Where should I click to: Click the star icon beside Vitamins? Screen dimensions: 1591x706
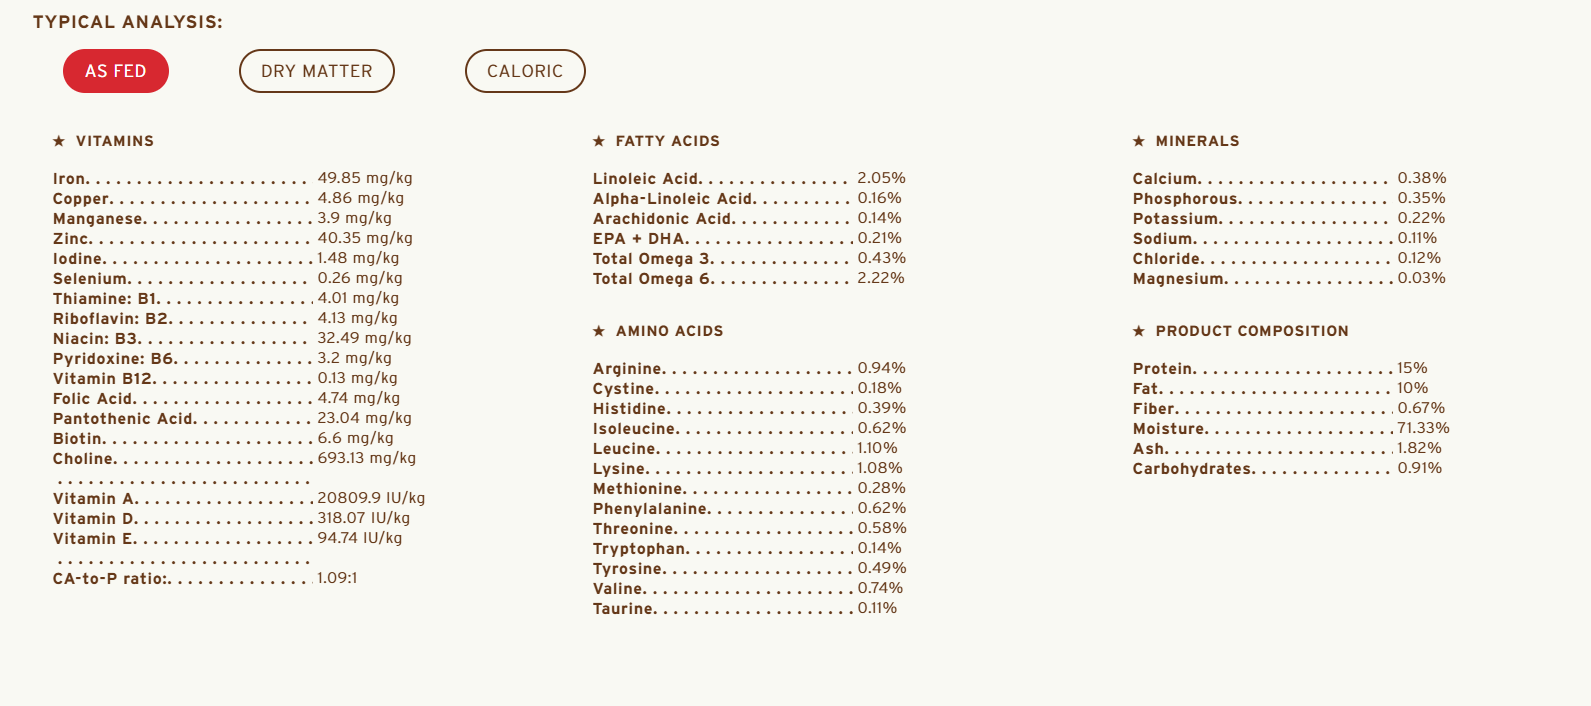click(59, 141)
